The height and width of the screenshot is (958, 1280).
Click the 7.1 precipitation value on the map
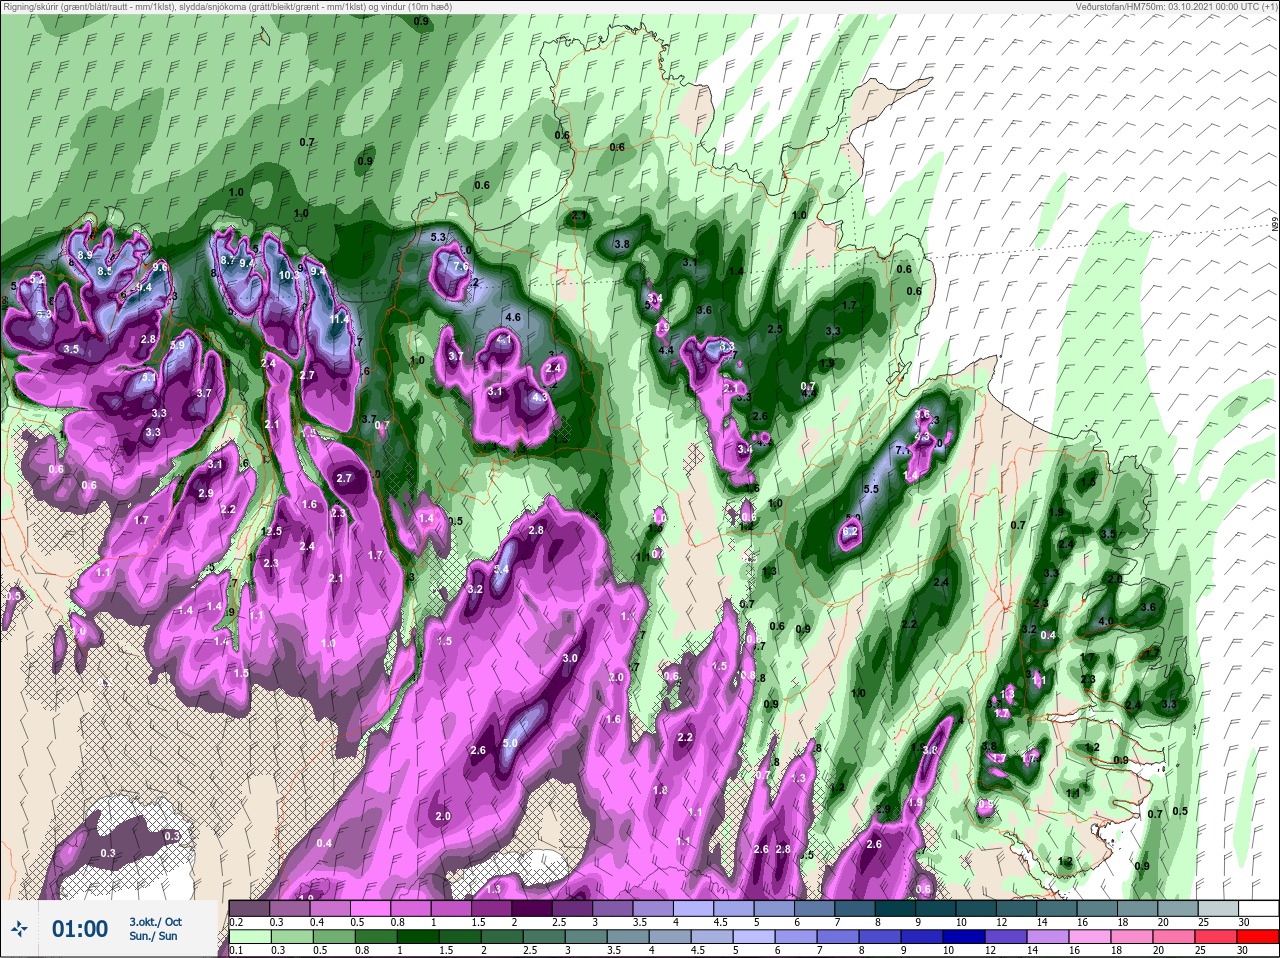(903, 451)
